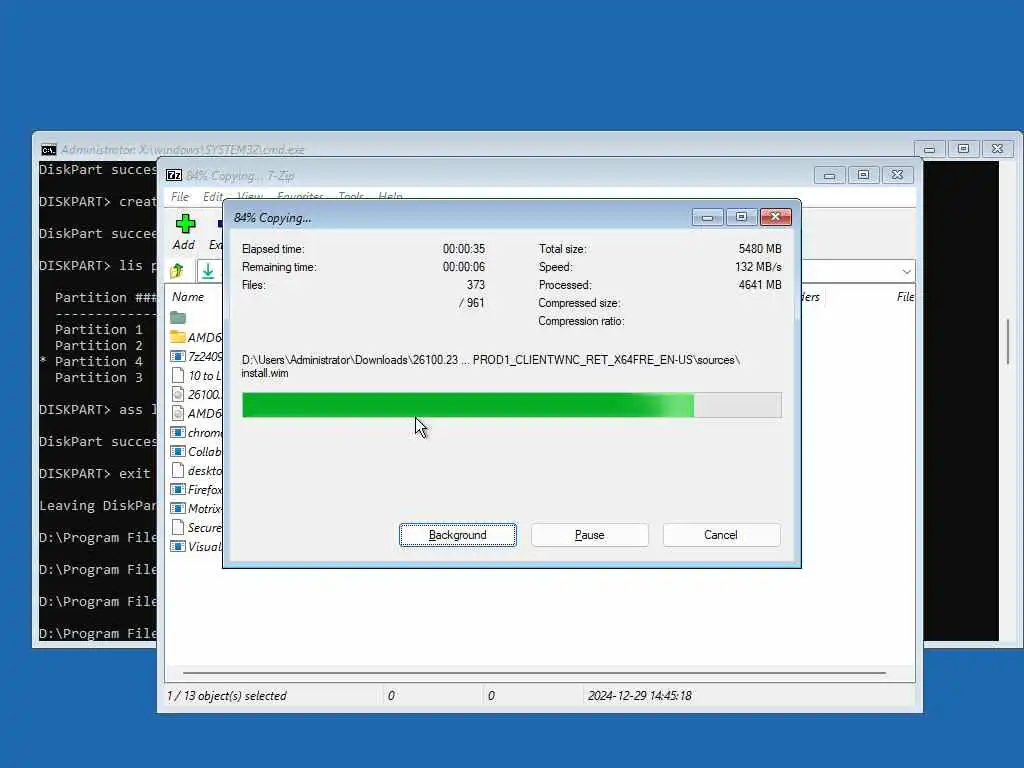Image resolution: width=1024 pixels, height=768 pixels.
Task: Close the 84% Copying dialog with red X
Action: [x=776, y=217]
